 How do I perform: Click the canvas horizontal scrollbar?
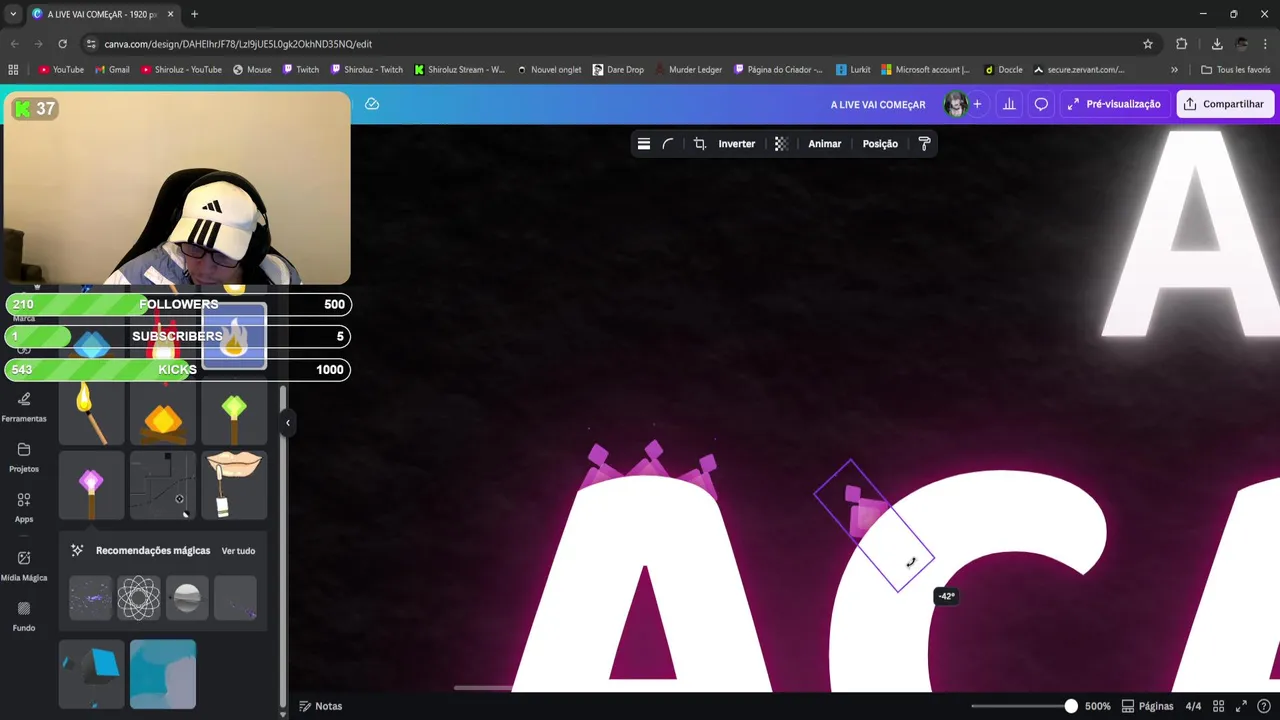coord(483,688)
